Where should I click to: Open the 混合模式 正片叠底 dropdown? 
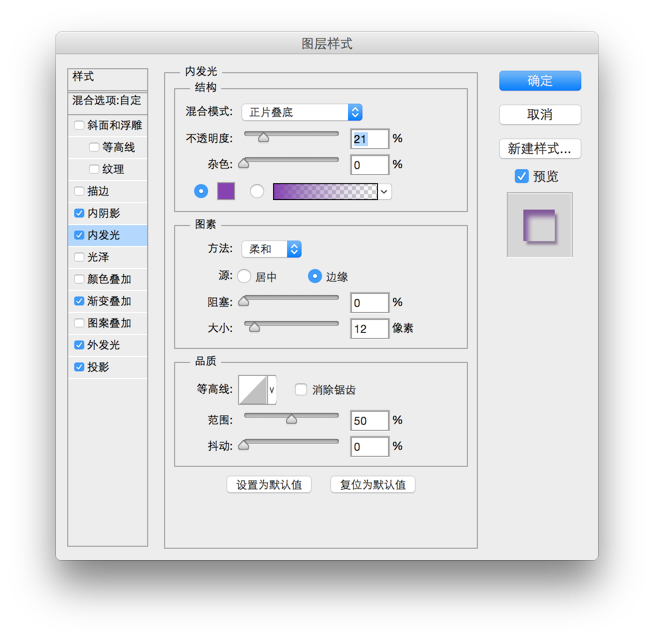click(302, 112)
